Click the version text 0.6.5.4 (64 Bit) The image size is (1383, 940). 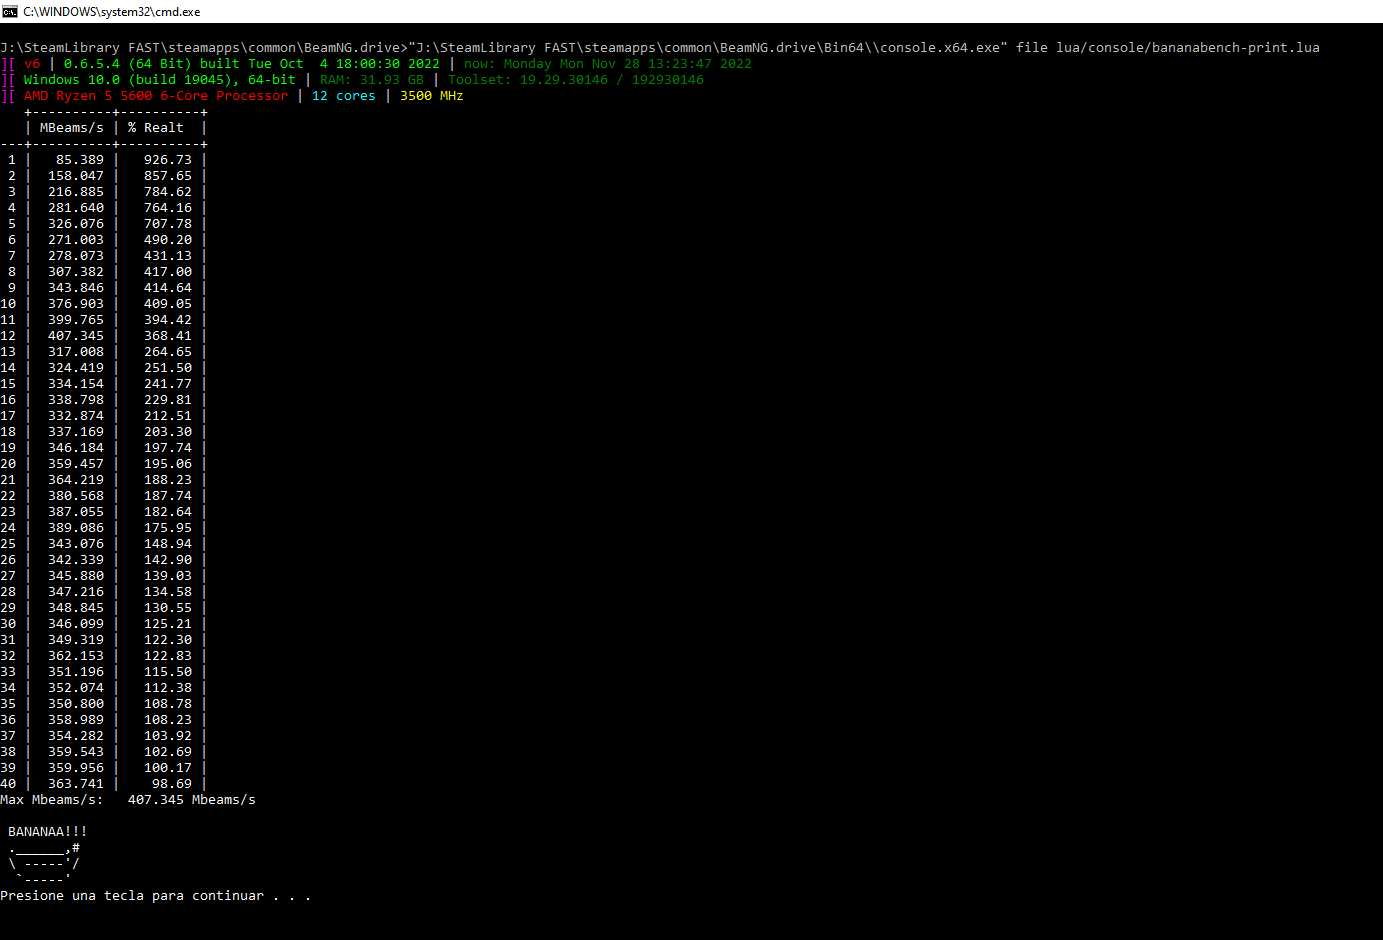pyautogui.click(x=128, y=64)
